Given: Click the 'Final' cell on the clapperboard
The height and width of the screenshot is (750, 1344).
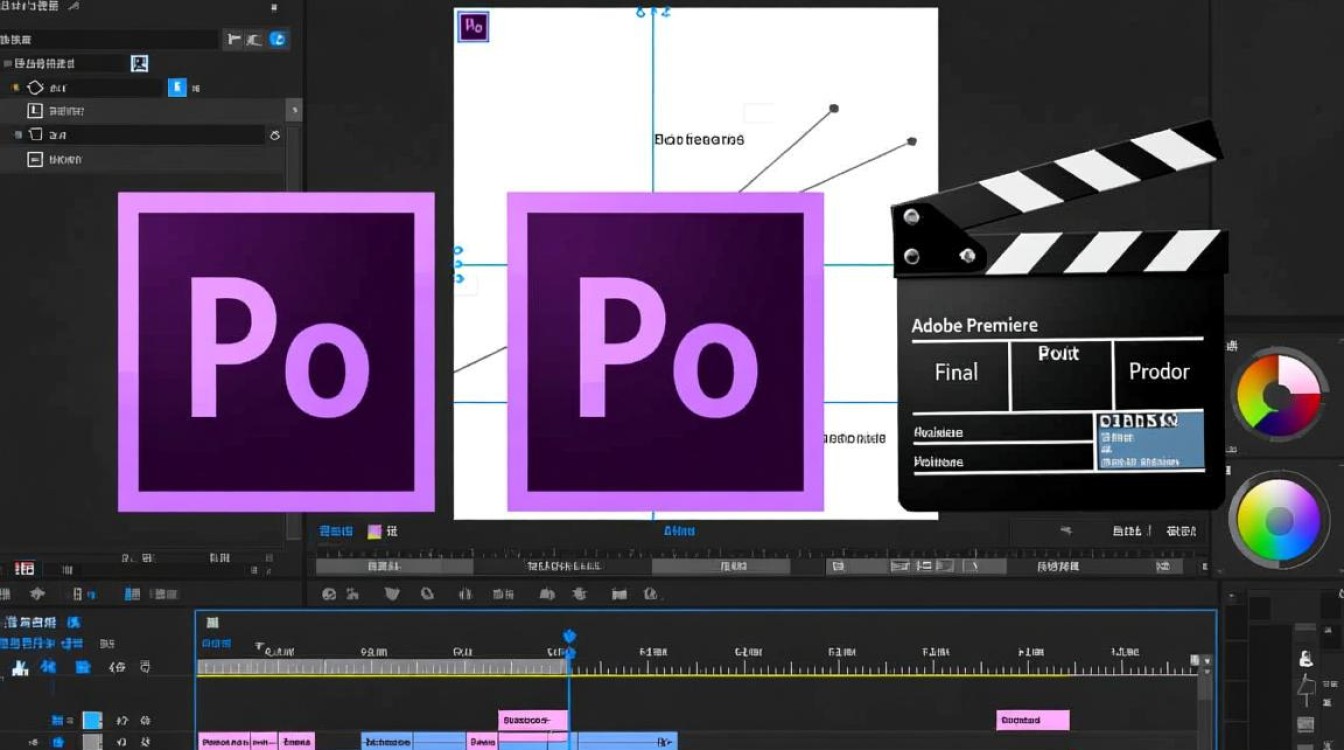Looking at the screenshot, I should pyautogui.click(x=960, y=374).
